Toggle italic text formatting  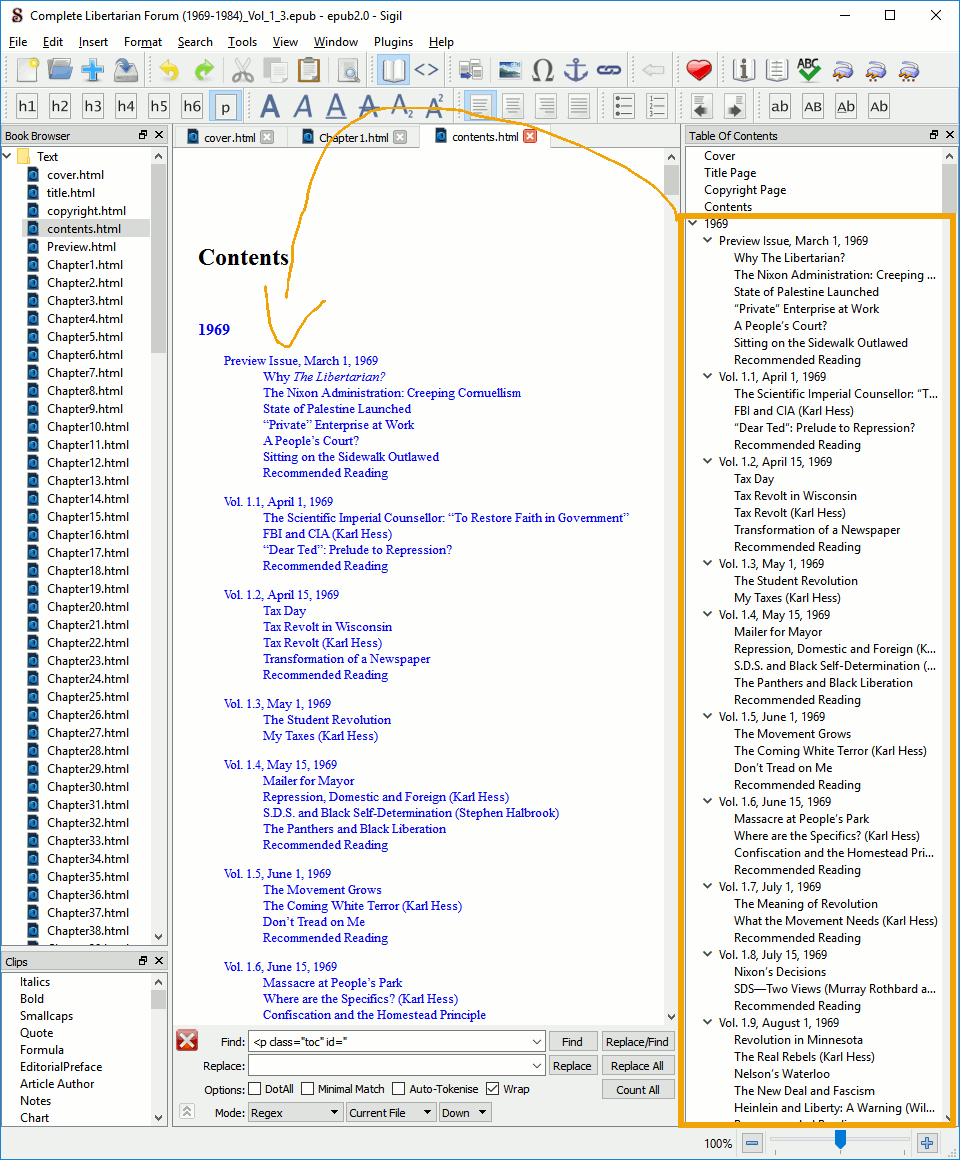[303, 107]
